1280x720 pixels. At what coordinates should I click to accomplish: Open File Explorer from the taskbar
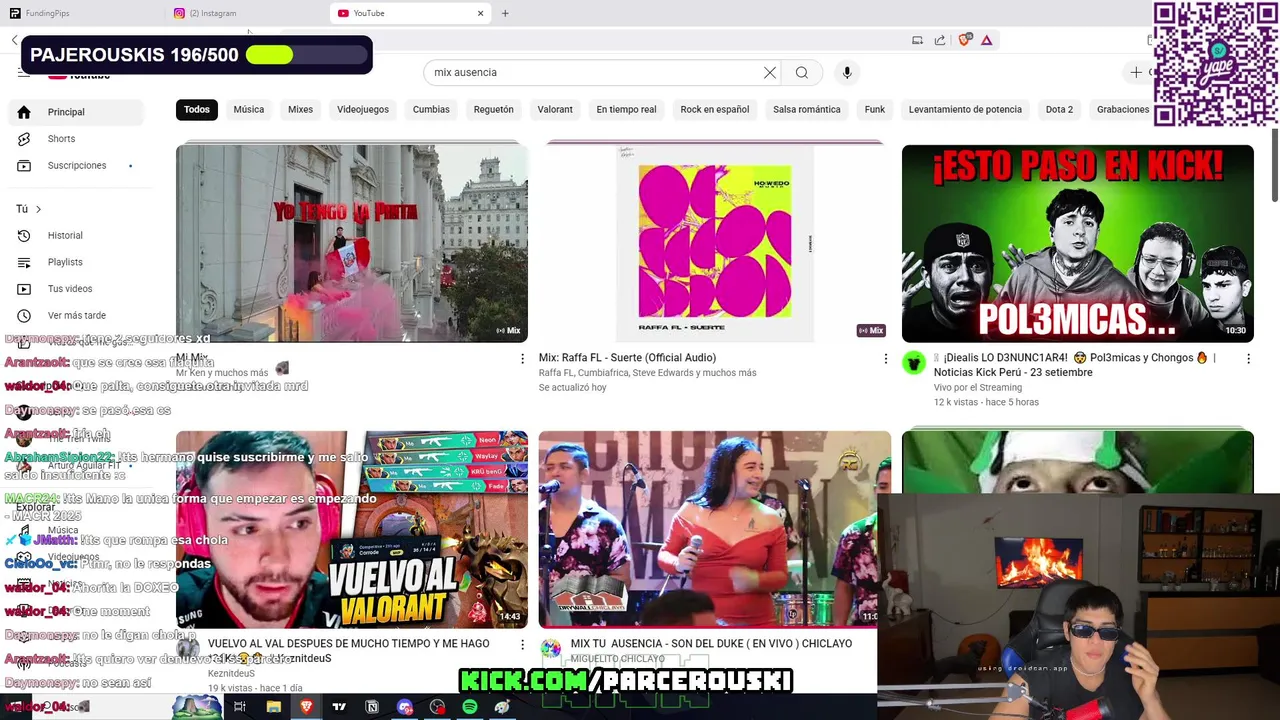point(273,707)
